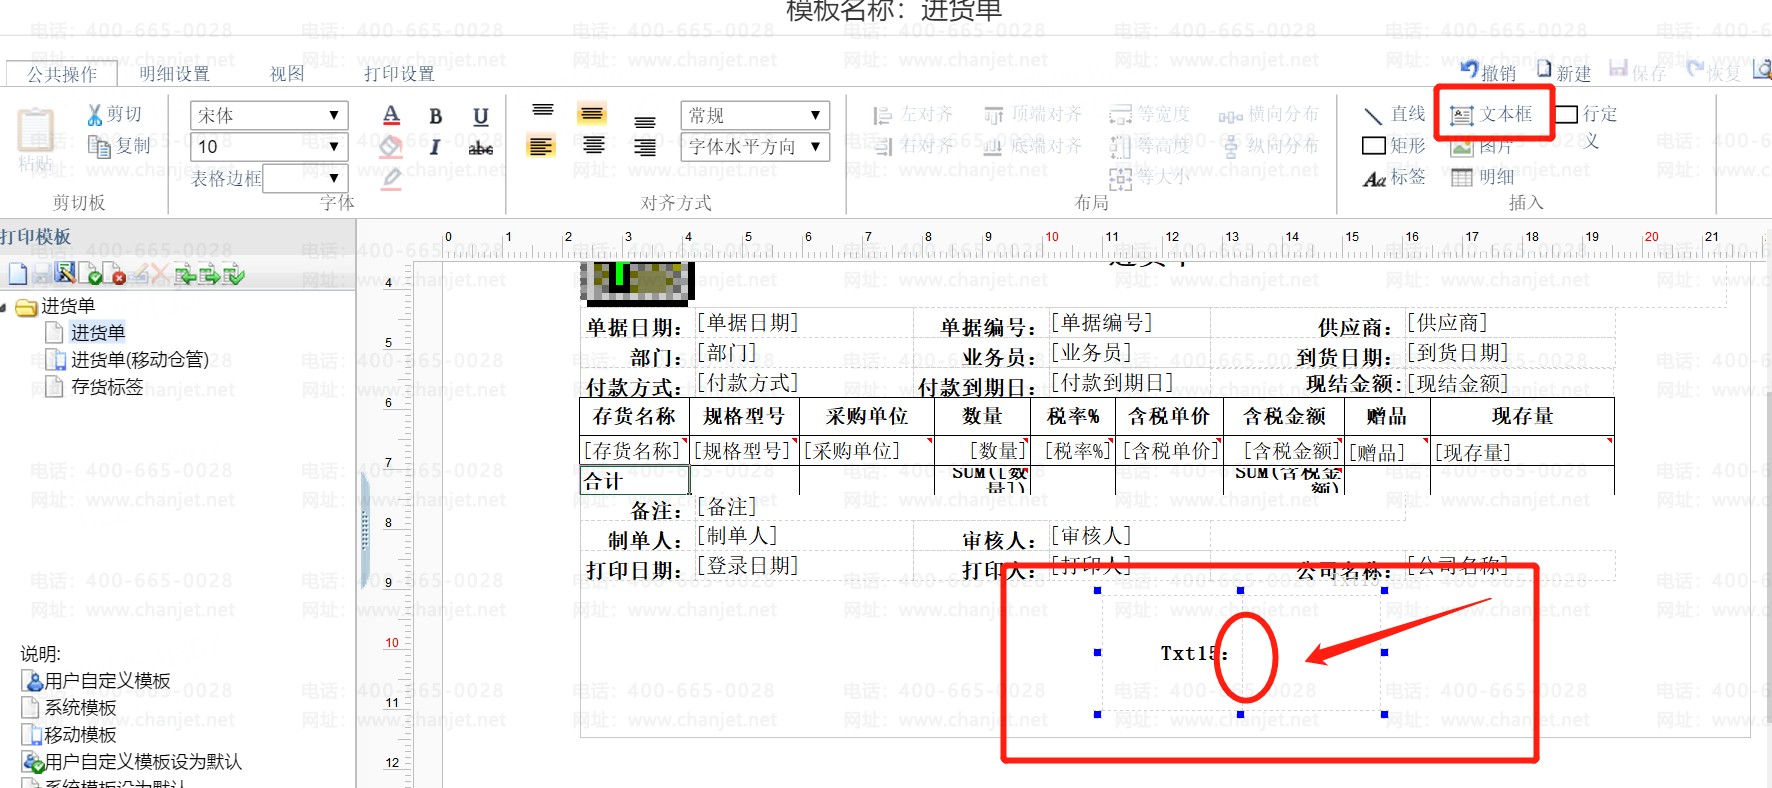Image resolution: width=1772 pixels, height=788 pixels.
Task: Switch to the 明细设置 tab
Action: click(174, 74)
